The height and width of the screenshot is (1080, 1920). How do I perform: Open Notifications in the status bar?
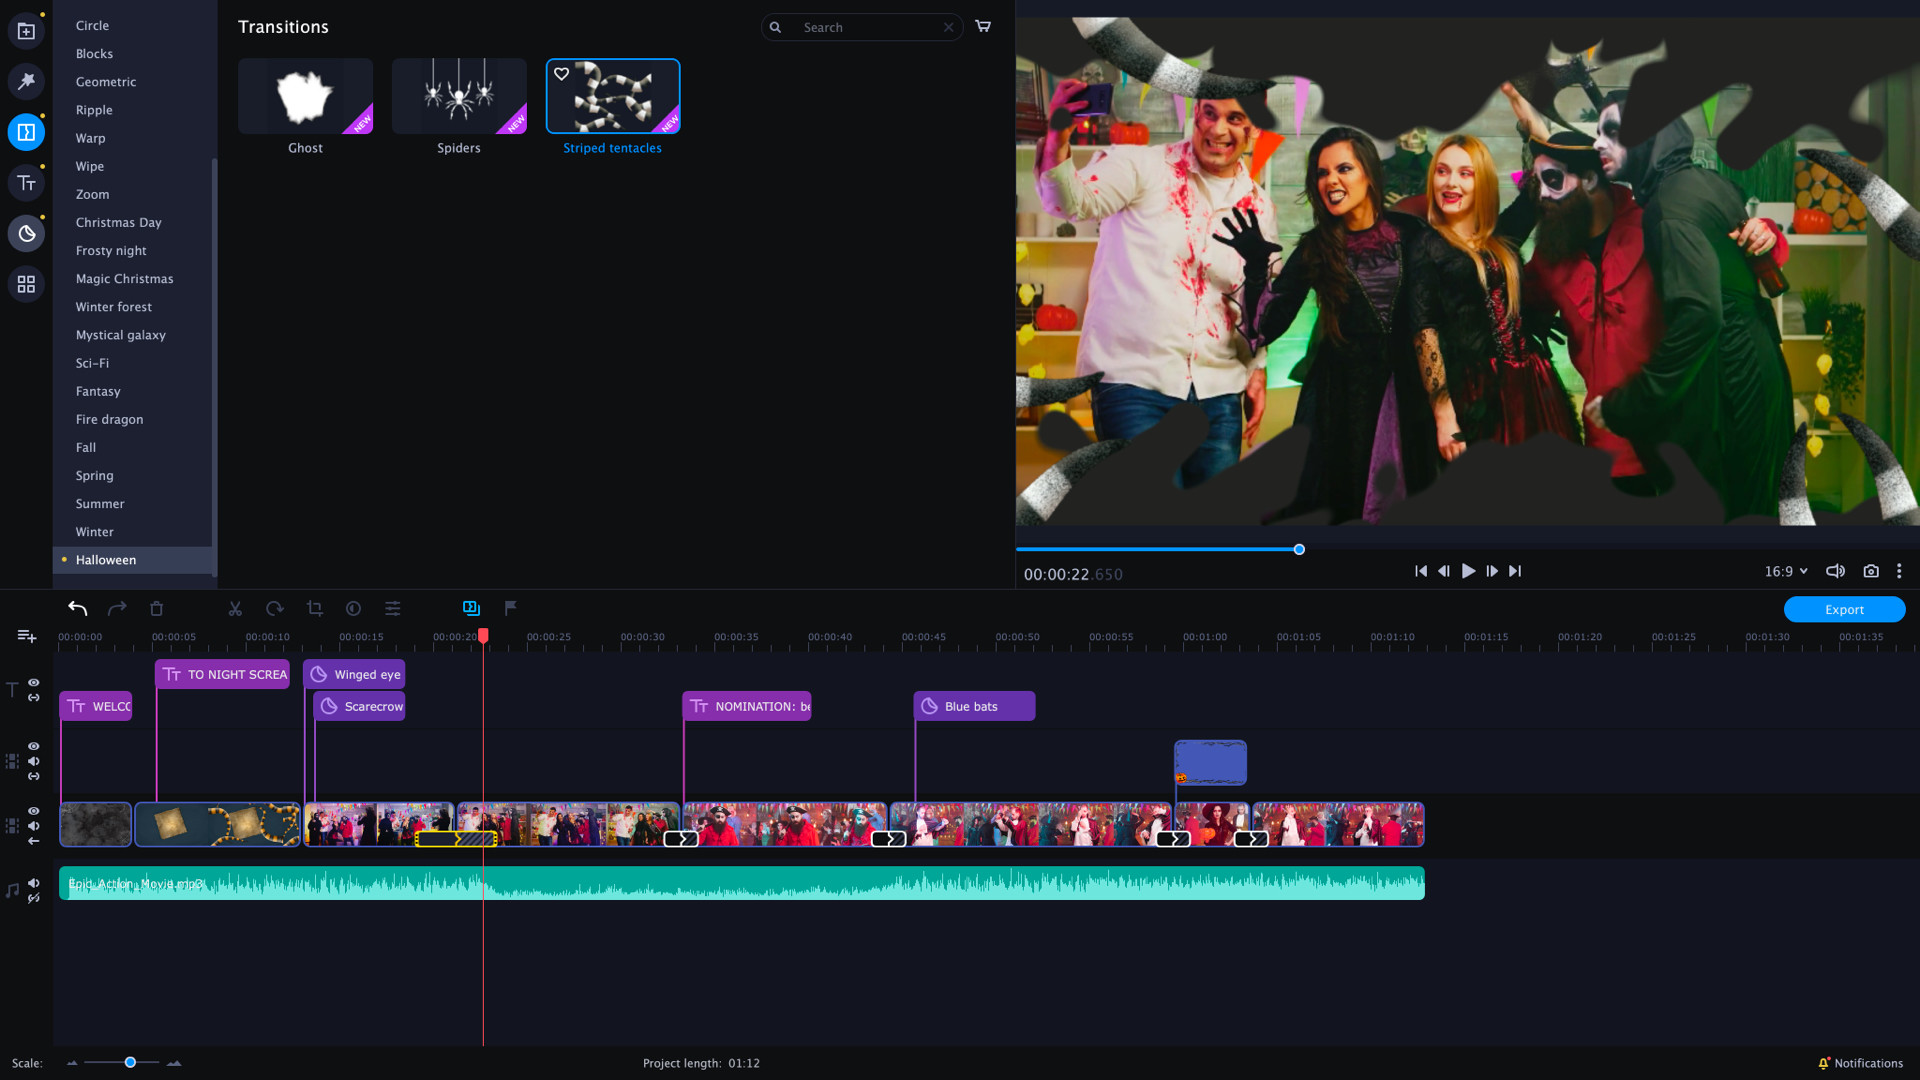[x=1862, y=1063]
